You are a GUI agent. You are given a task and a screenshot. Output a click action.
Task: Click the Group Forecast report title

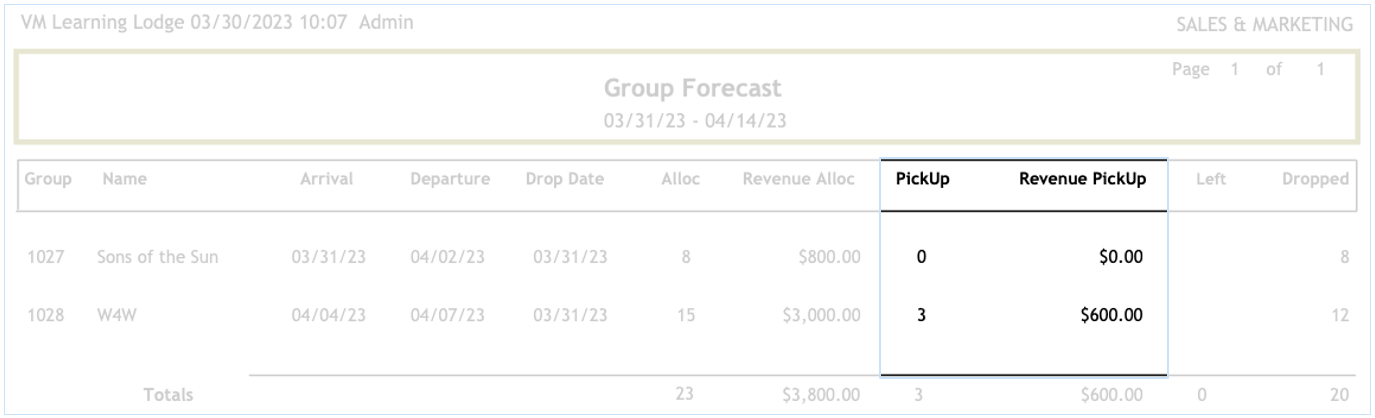pos(692,89)
